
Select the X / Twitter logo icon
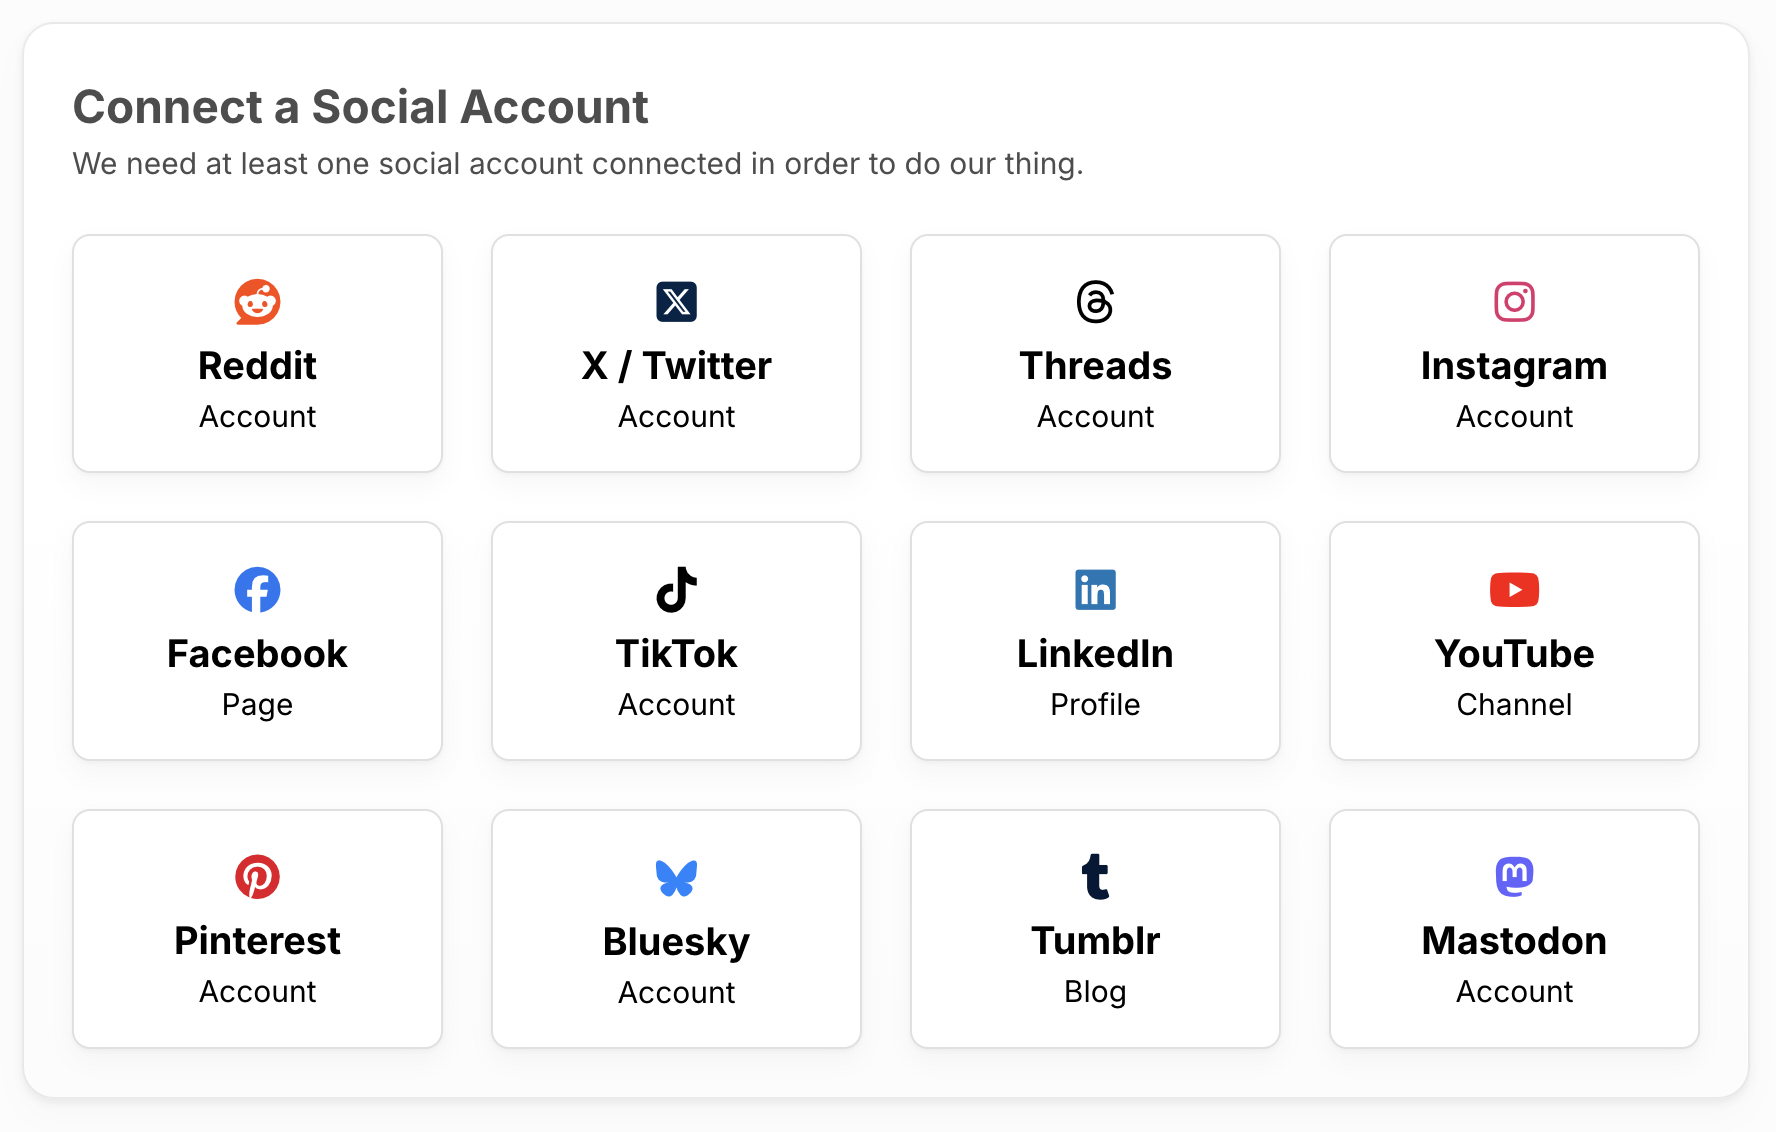tap(676, 301)
